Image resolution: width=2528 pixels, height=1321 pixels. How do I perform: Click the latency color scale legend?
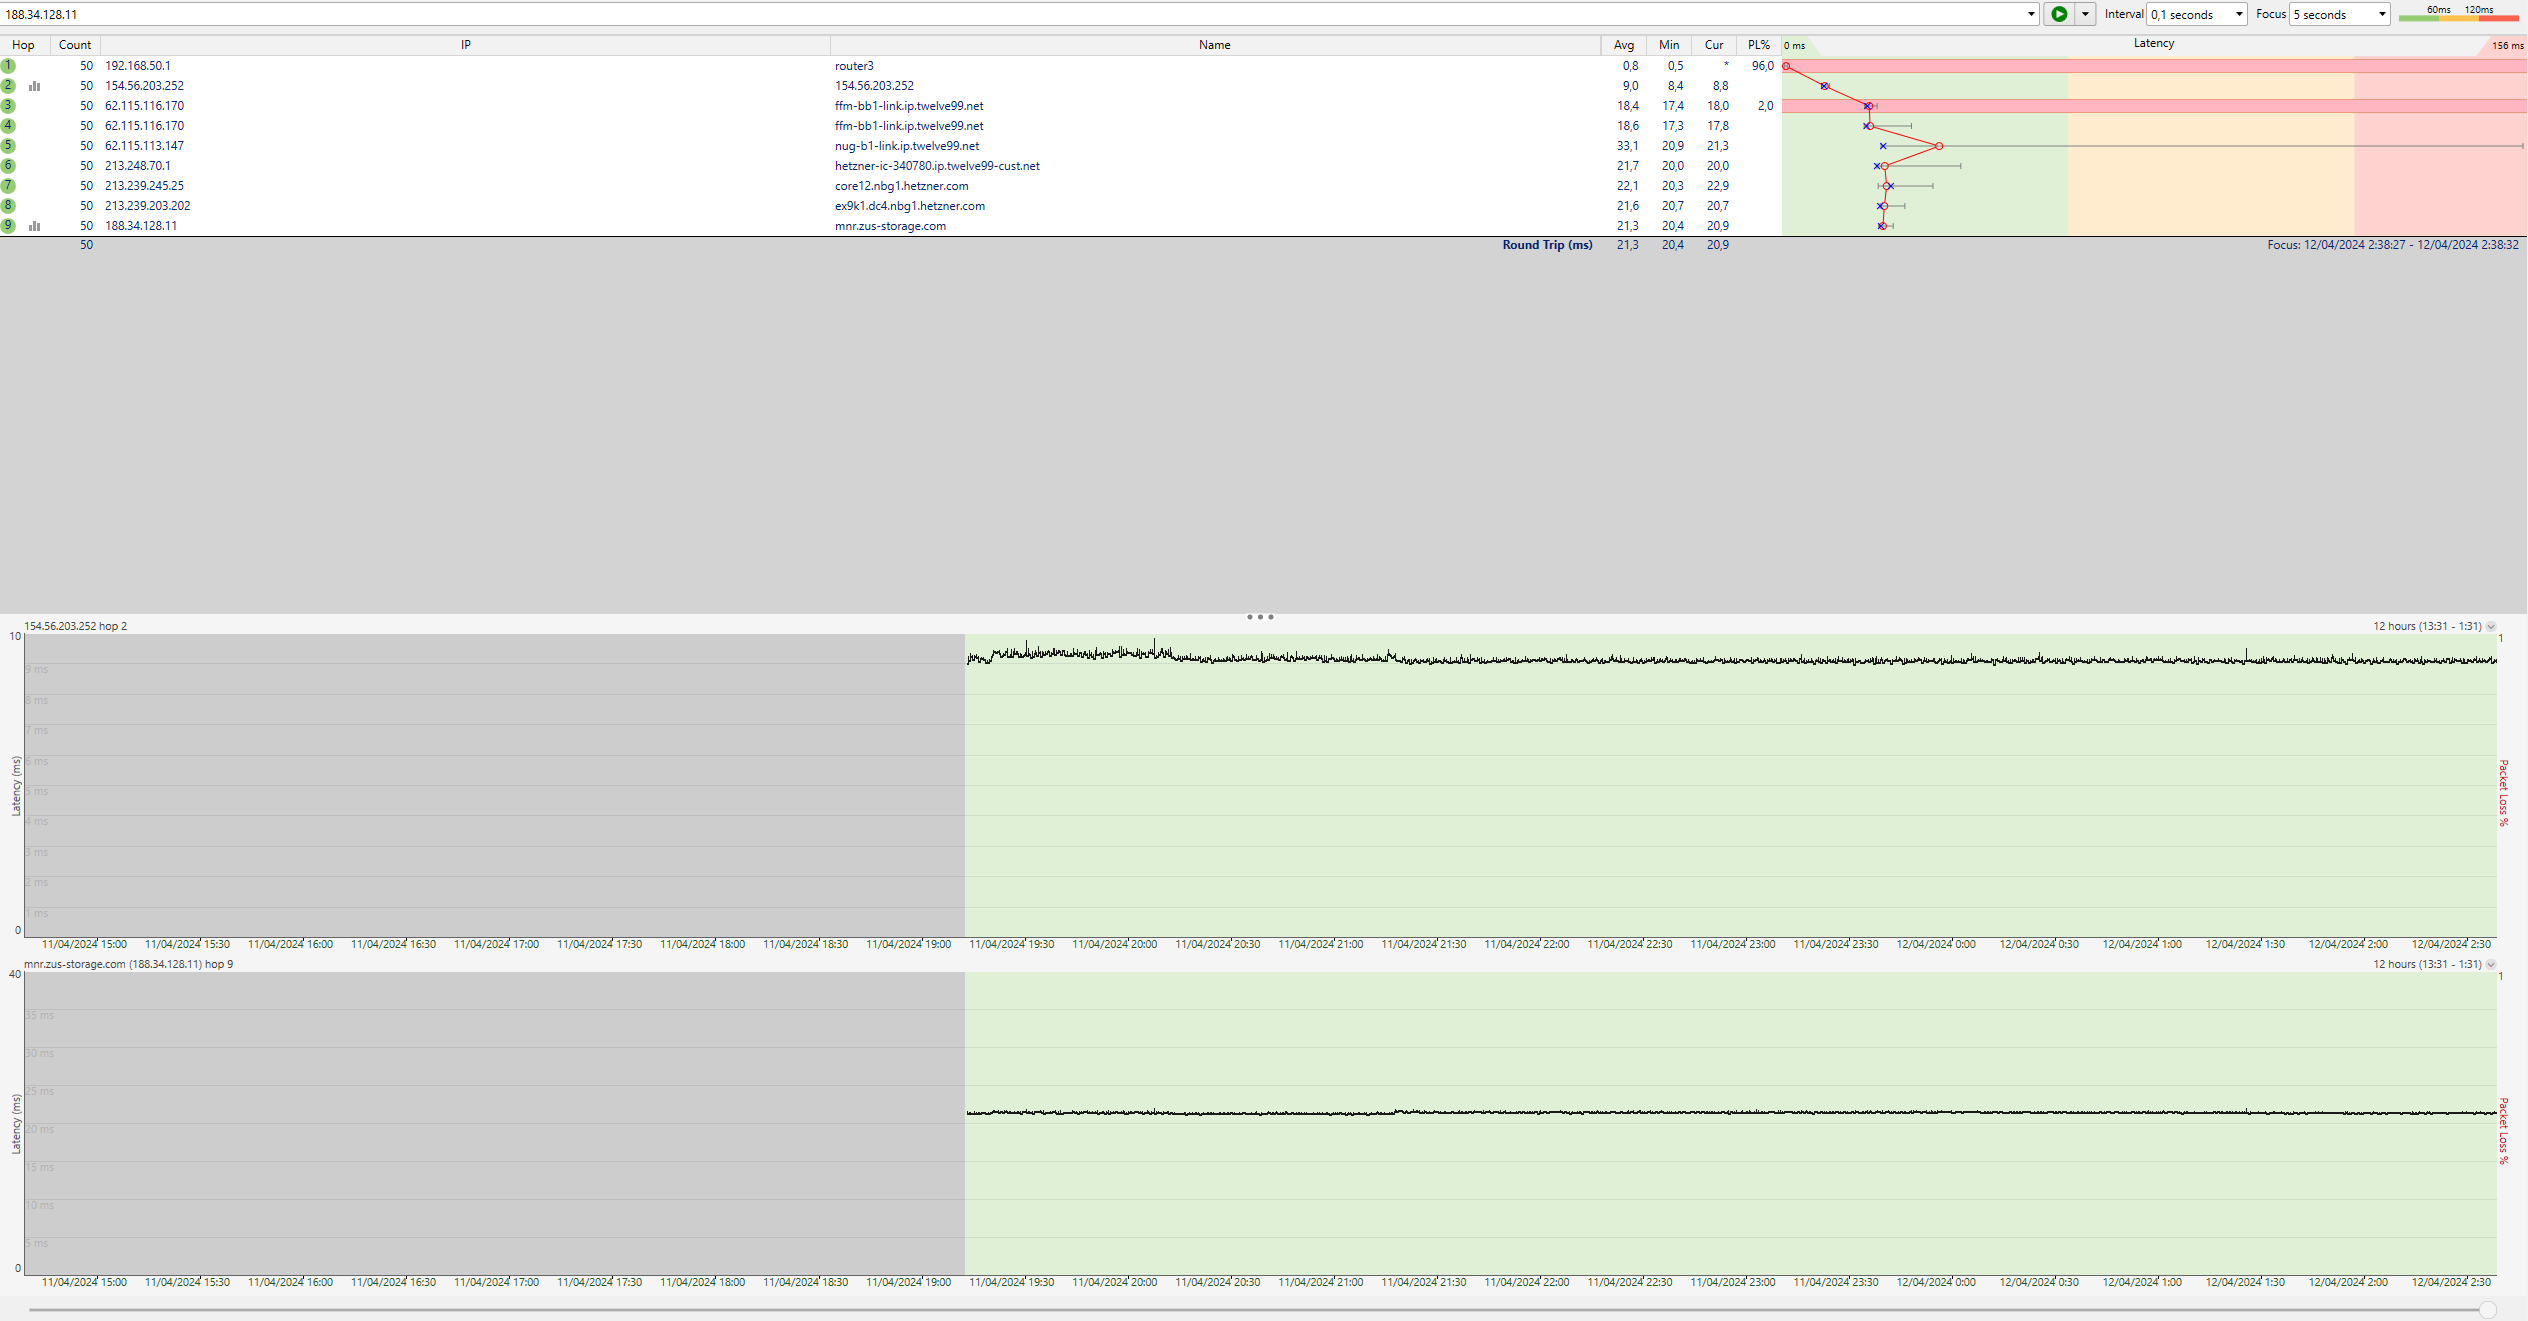click(2458, 14)
